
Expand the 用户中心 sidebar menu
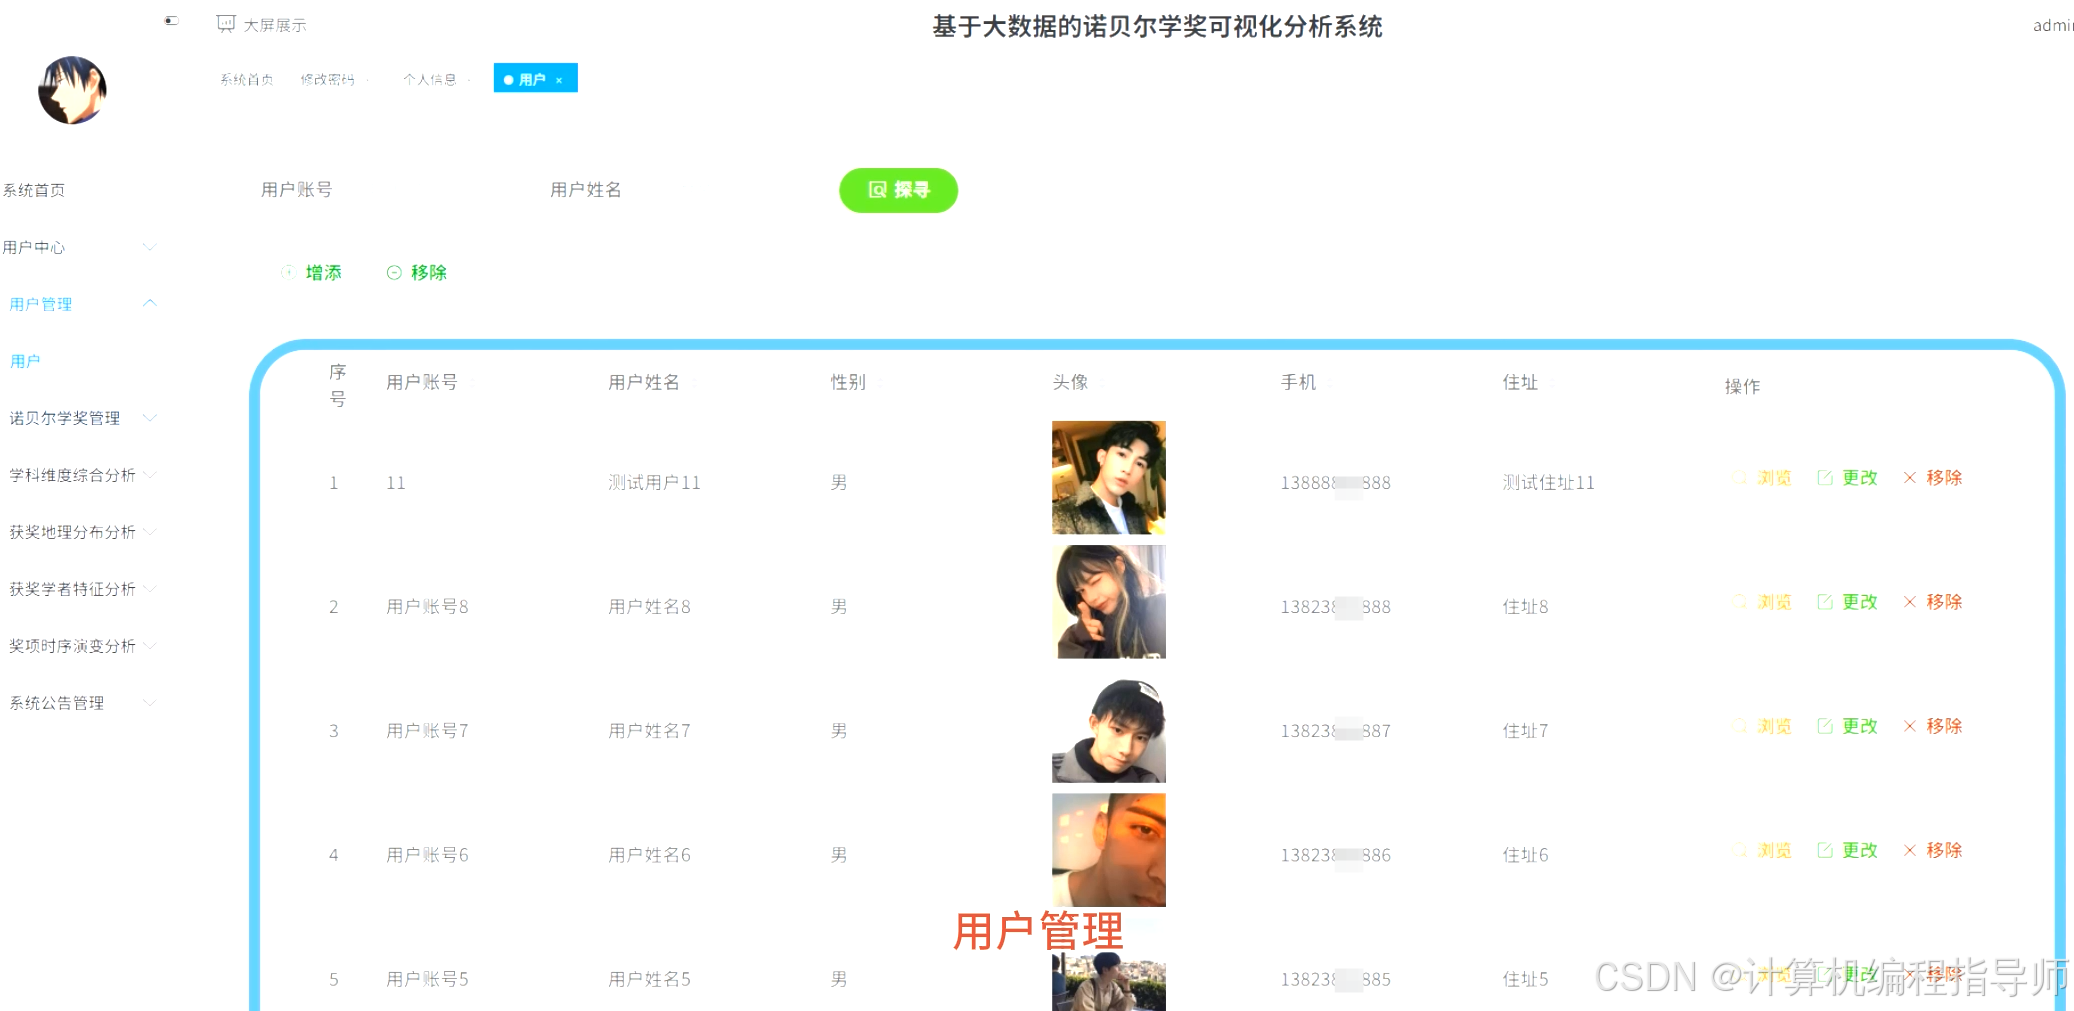pyautogui.click(x=80, y=247)
